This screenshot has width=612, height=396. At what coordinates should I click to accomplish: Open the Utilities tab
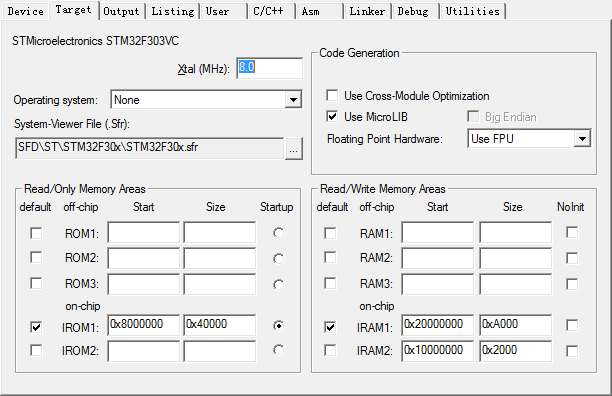(x=472, y=11)
